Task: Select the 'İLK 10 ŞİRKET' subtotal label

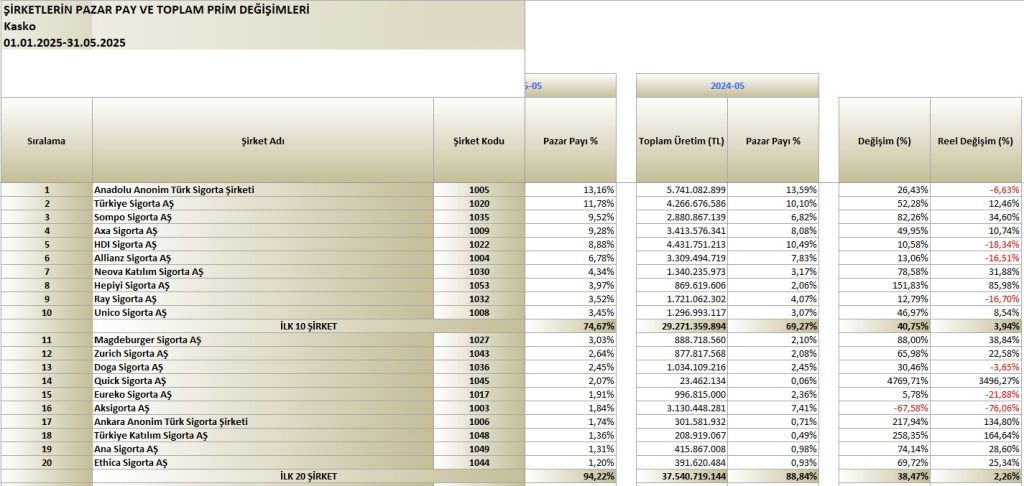Action: pos(308,327)
